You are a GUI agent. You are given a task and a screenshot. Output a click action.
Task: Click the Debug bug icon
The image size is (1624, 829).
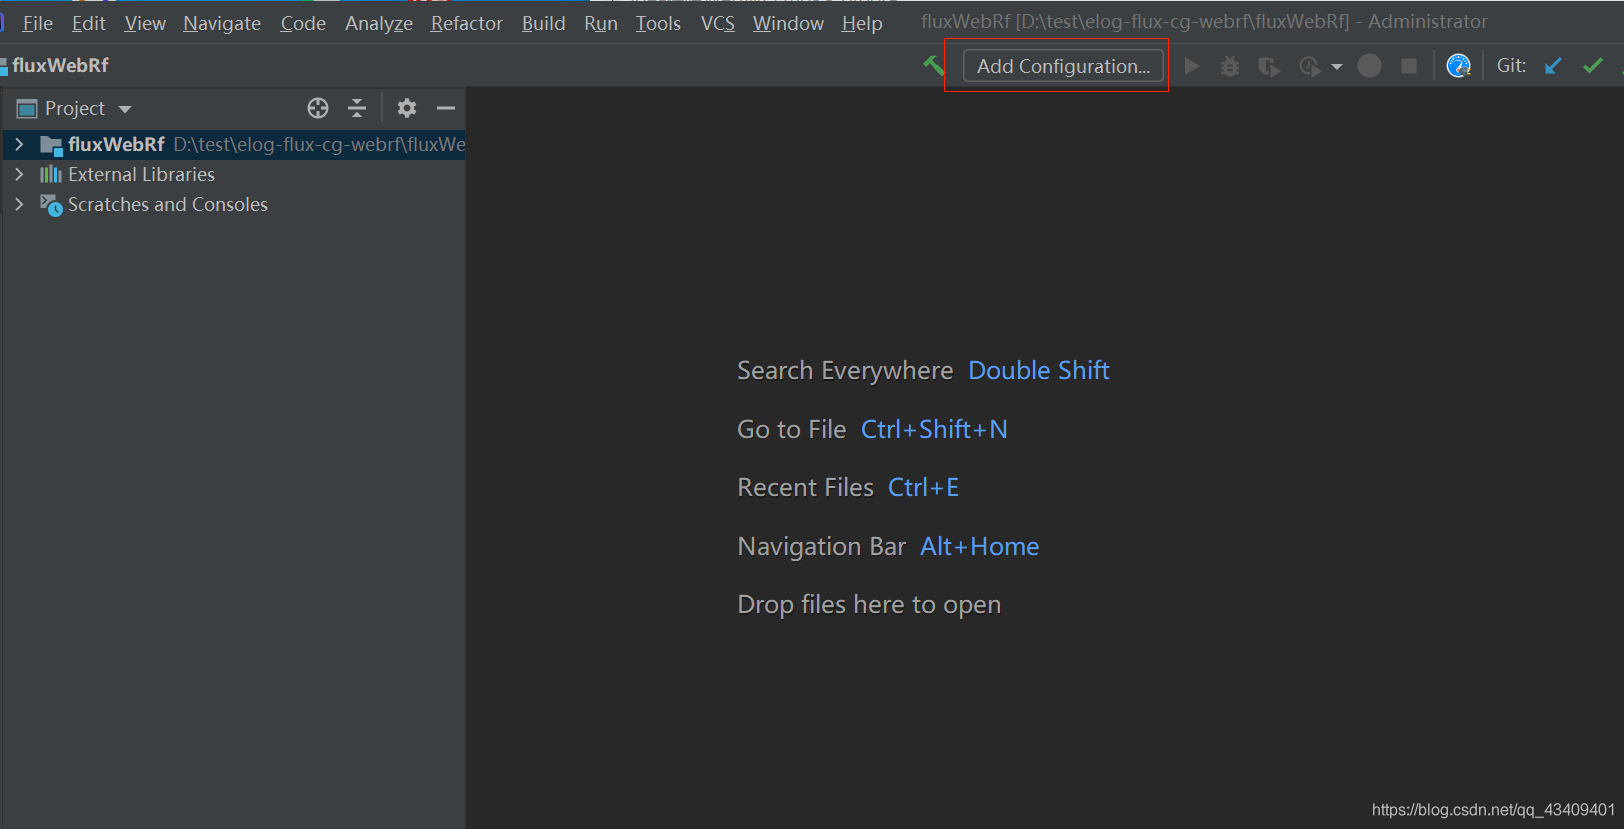1230,66
